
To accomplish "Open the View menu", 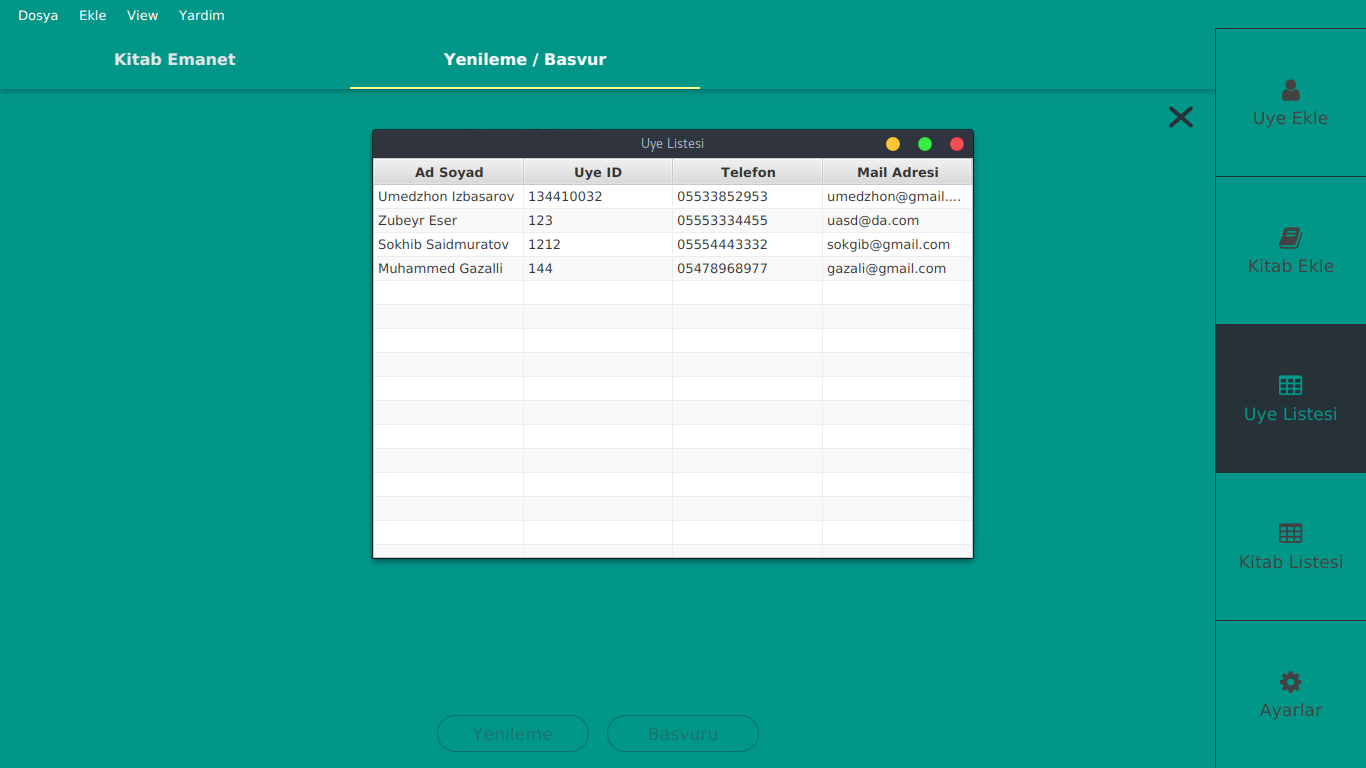I will tap(142, 15).
